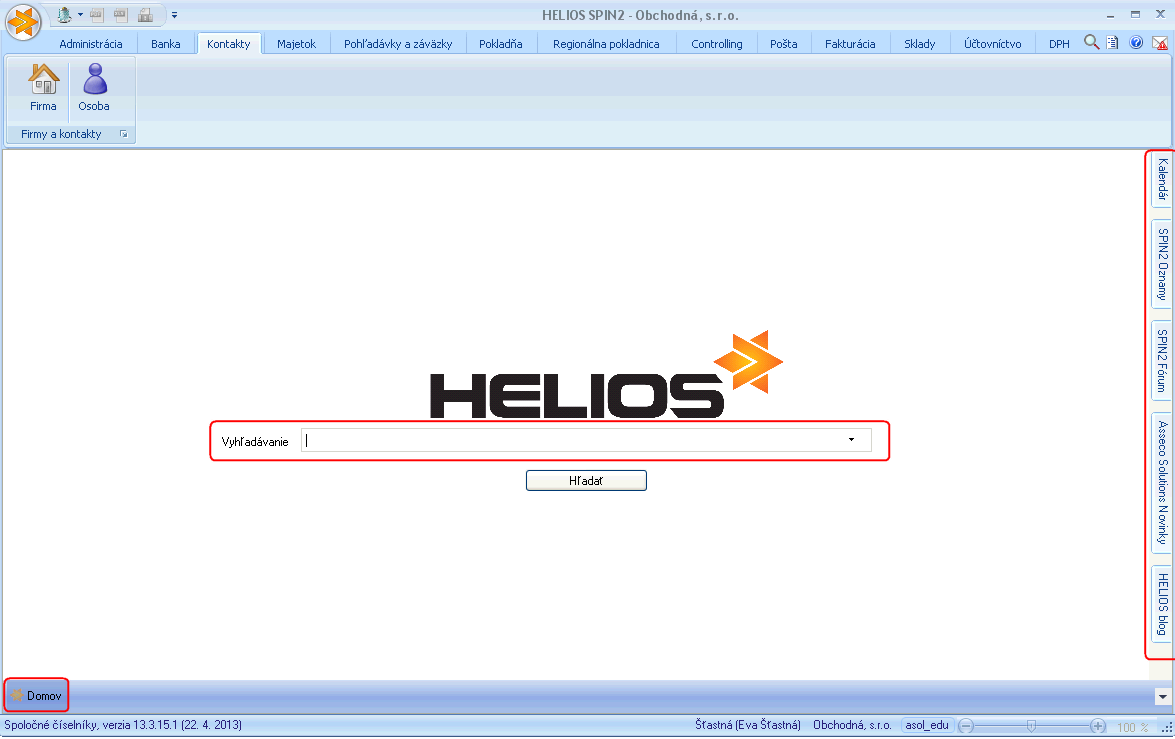1175x739 pixels.
Task: Click the zoom in plus button
Action: (x=1098, y=726)
